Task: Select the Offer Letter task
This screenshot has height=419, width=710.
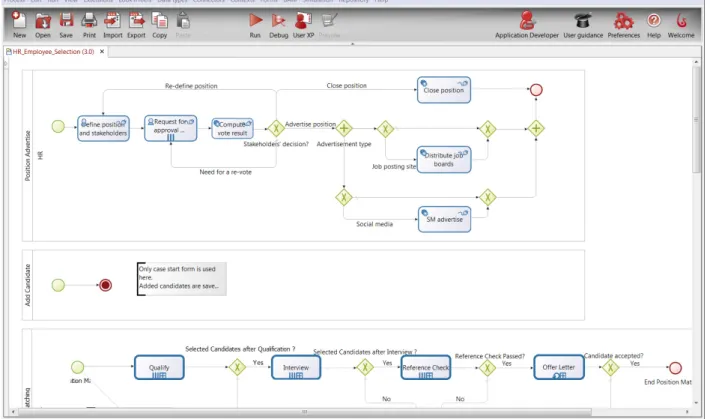Action: tap(559, 367)
